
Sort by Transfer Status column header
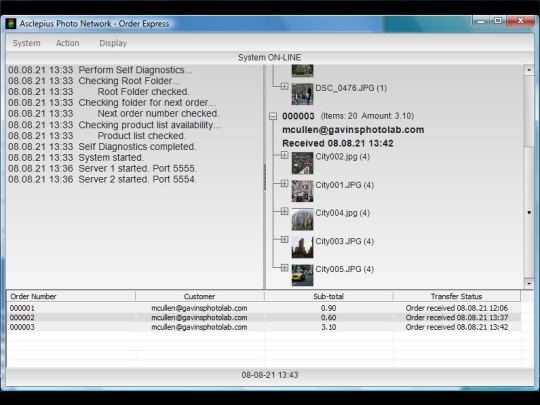457,296
